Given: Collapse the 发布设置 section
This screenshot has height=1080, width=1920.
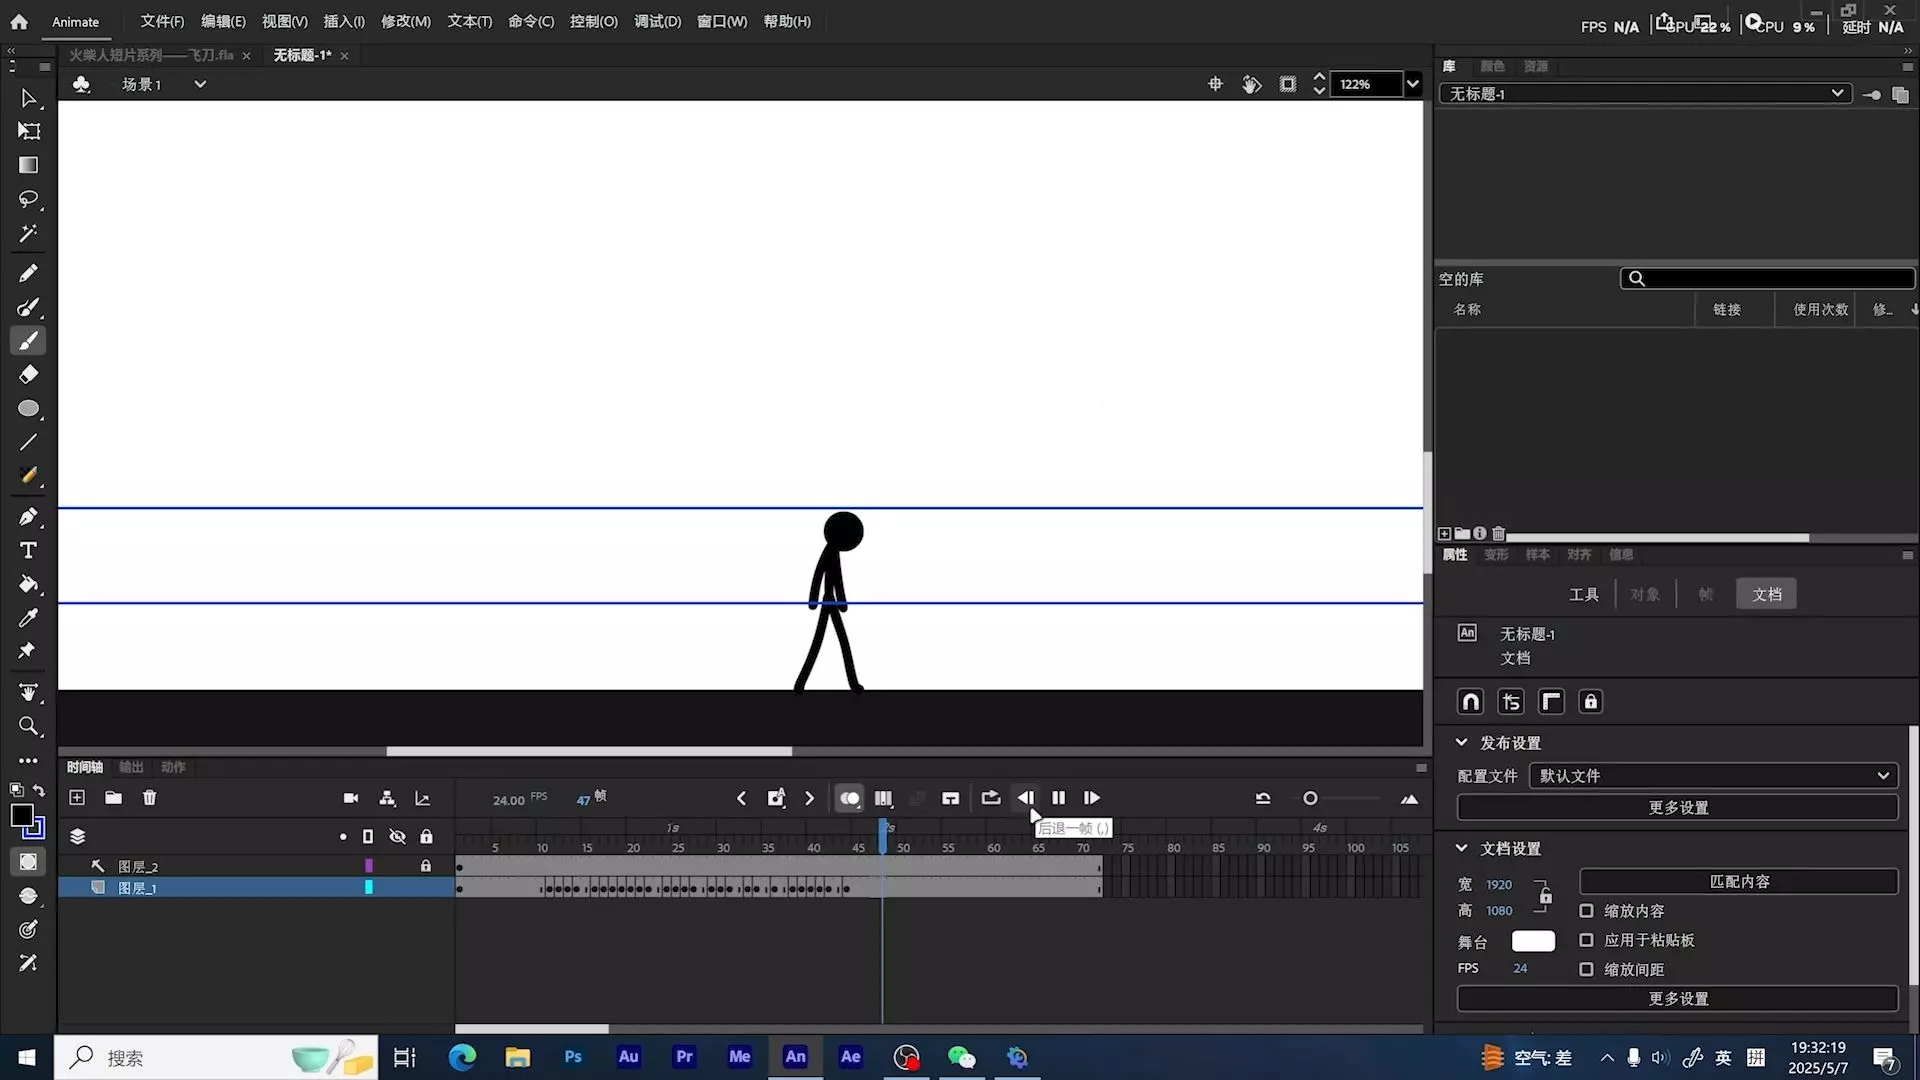Looking at the screenshot, I should pos(1462,743).
